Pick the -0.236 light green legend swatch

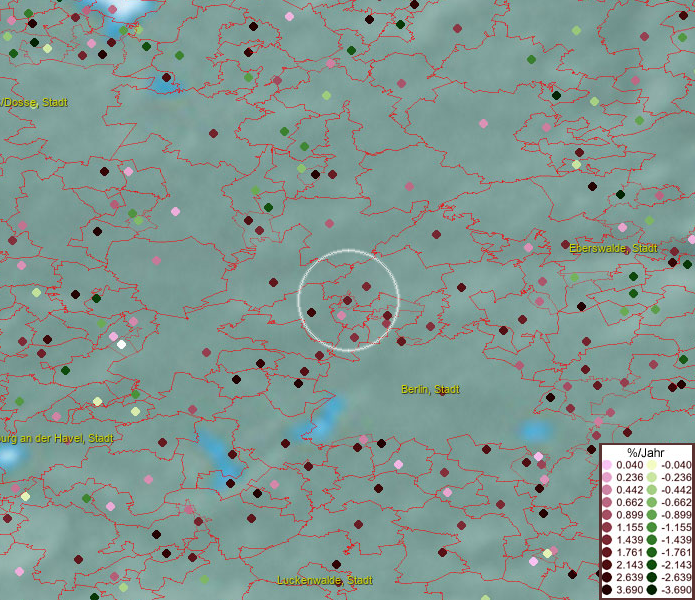pos(652,477)
